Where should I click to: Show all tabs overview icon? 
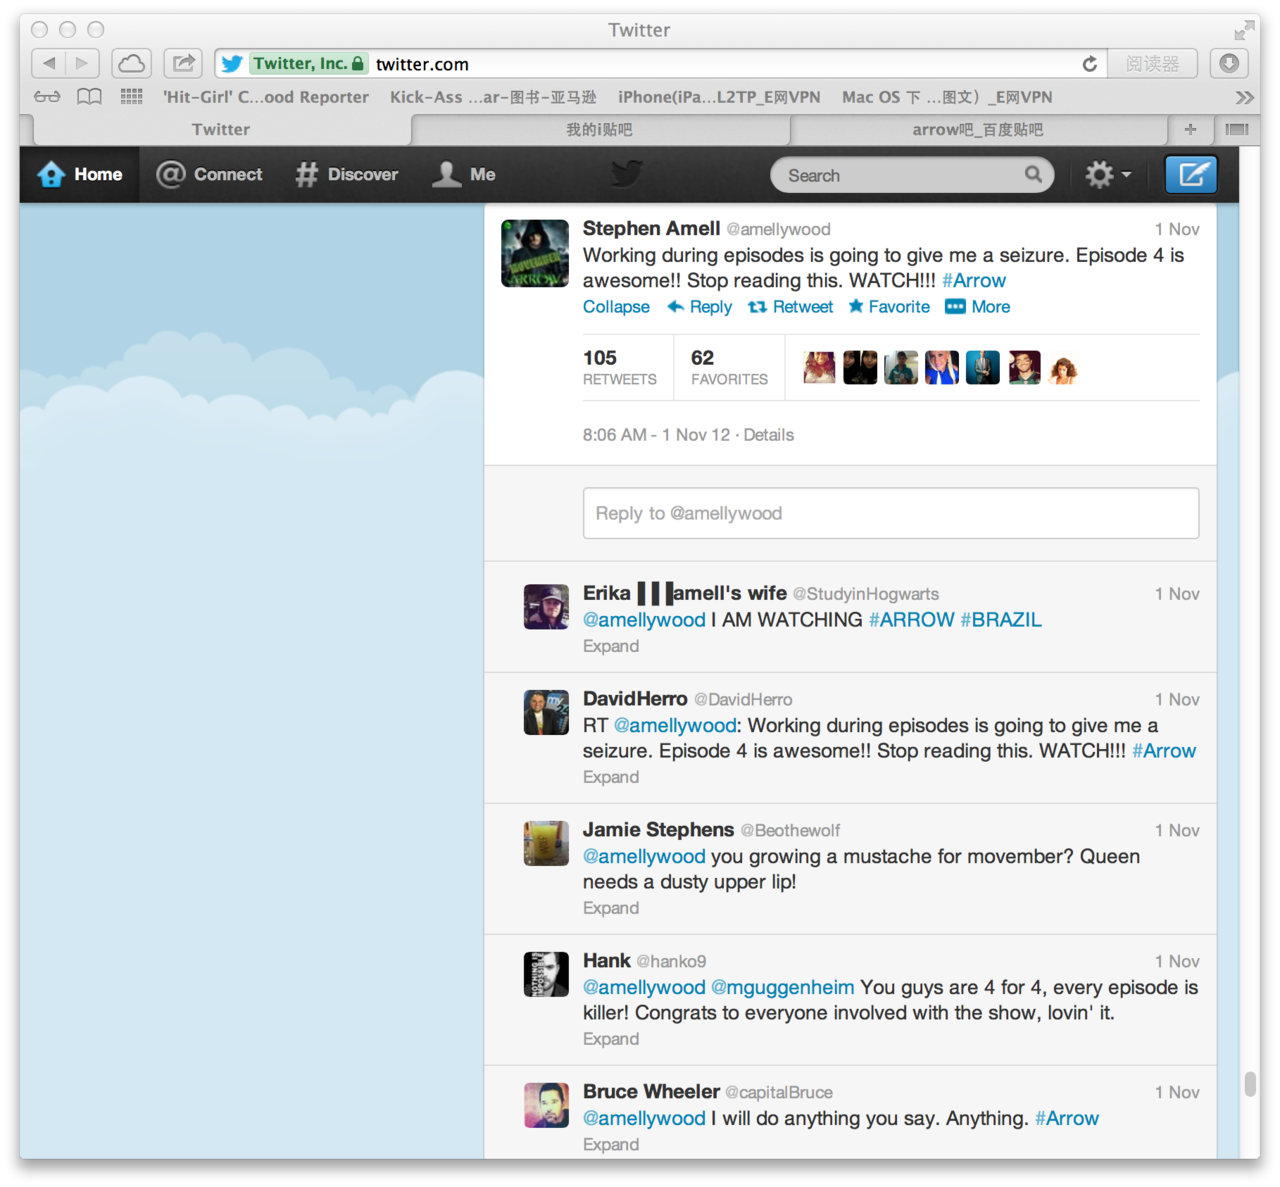tap(1237, 129)
